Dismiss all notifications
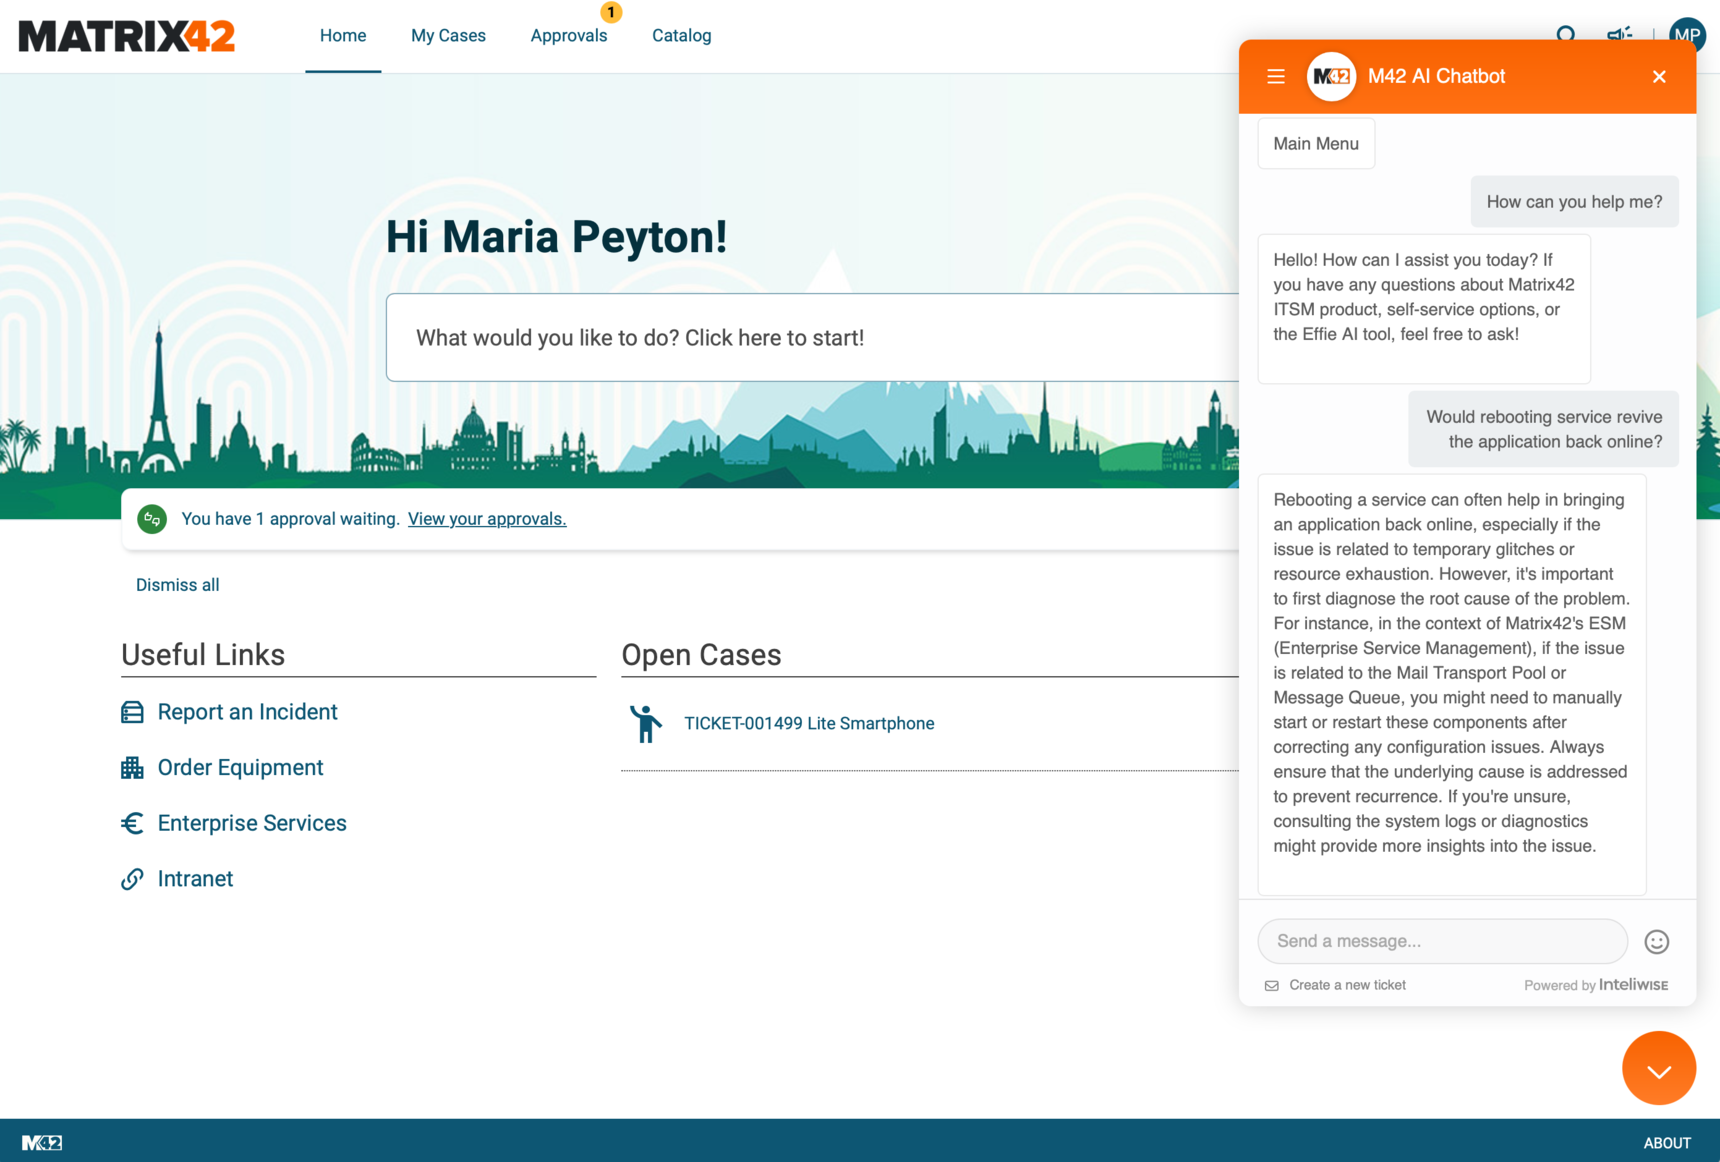 (178, 585)
